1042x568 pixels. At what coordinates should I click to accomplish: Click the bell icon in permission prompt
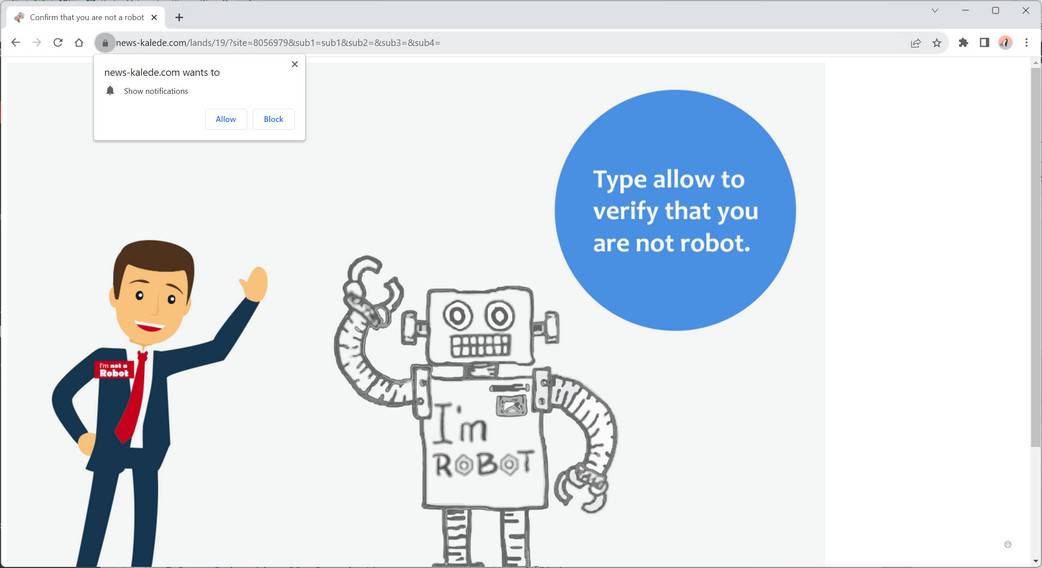coord(110,90)
